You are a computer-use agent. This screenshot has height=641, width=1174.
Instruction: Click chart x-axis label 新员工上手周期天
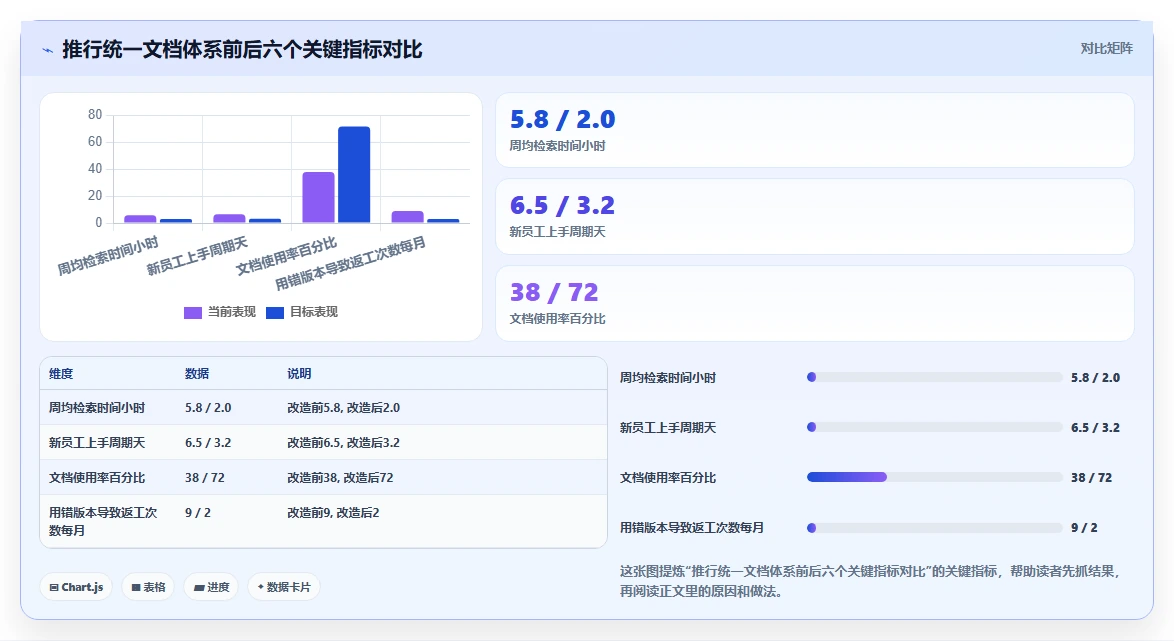[197, 256]
